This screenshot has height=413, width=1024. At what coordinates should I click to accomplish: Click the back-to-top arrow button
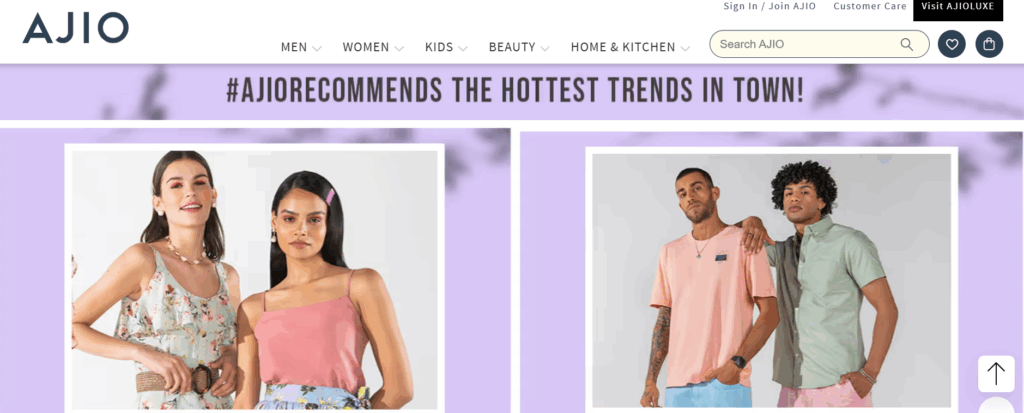click(x=996, y=374)
